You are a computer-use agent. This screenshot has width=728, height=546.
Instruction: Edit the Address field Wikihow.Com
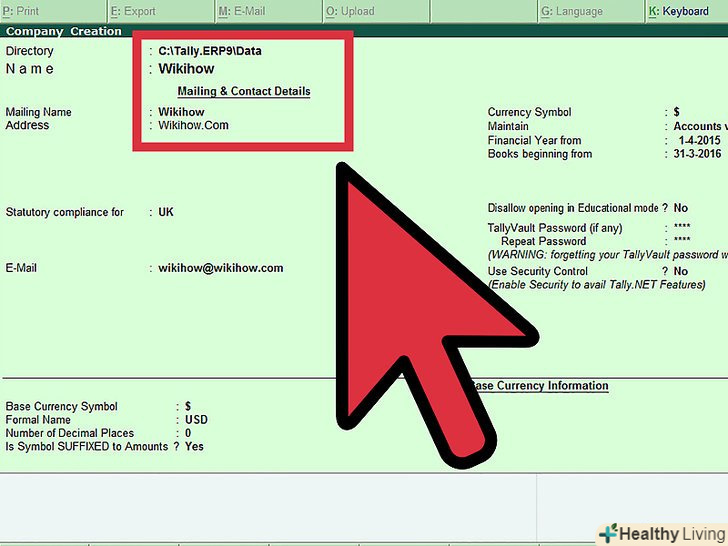193,125
